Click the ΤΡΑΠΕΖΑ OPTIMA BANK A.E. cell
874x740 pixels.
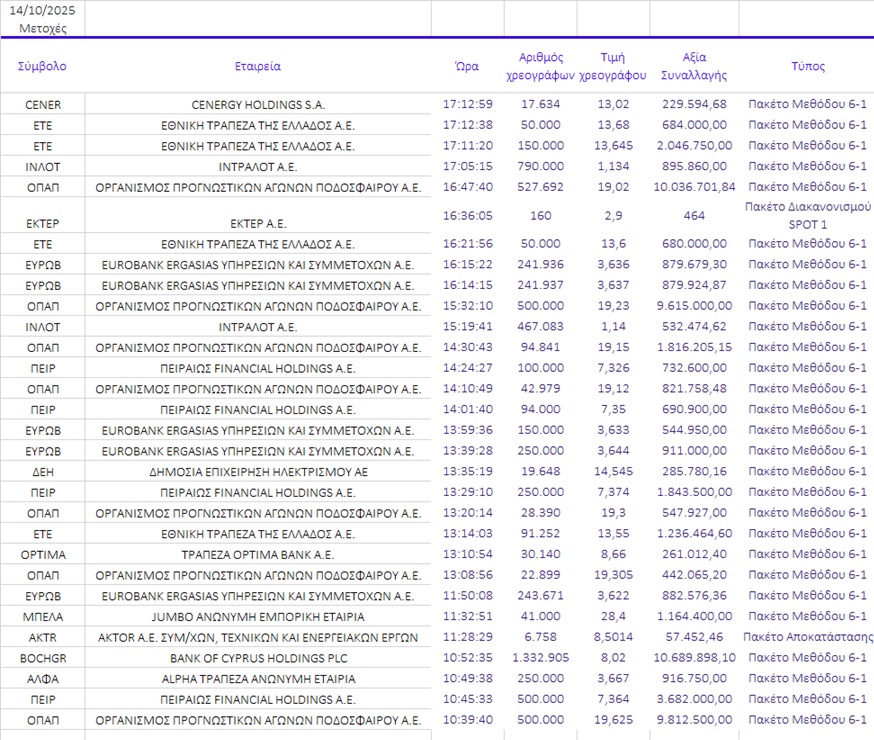[258, 554]
